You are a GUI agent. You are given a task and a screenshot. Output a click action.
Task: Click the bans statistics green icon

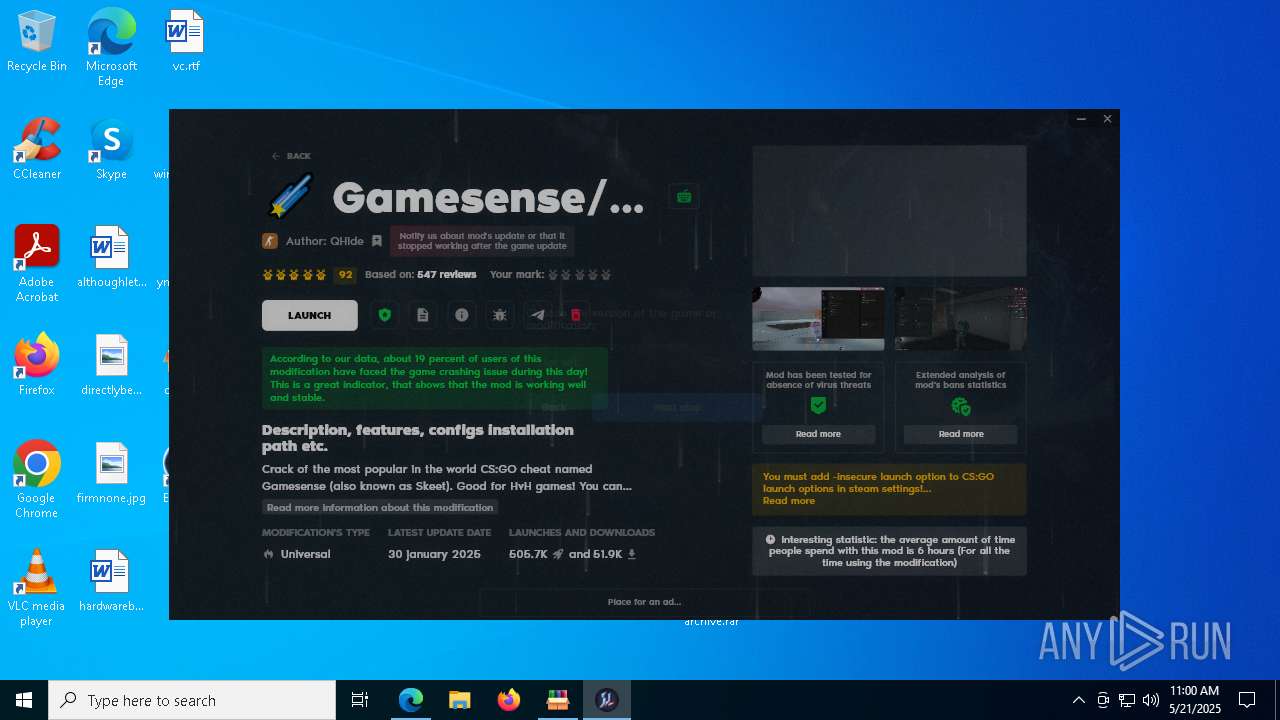tap(961, 406)
